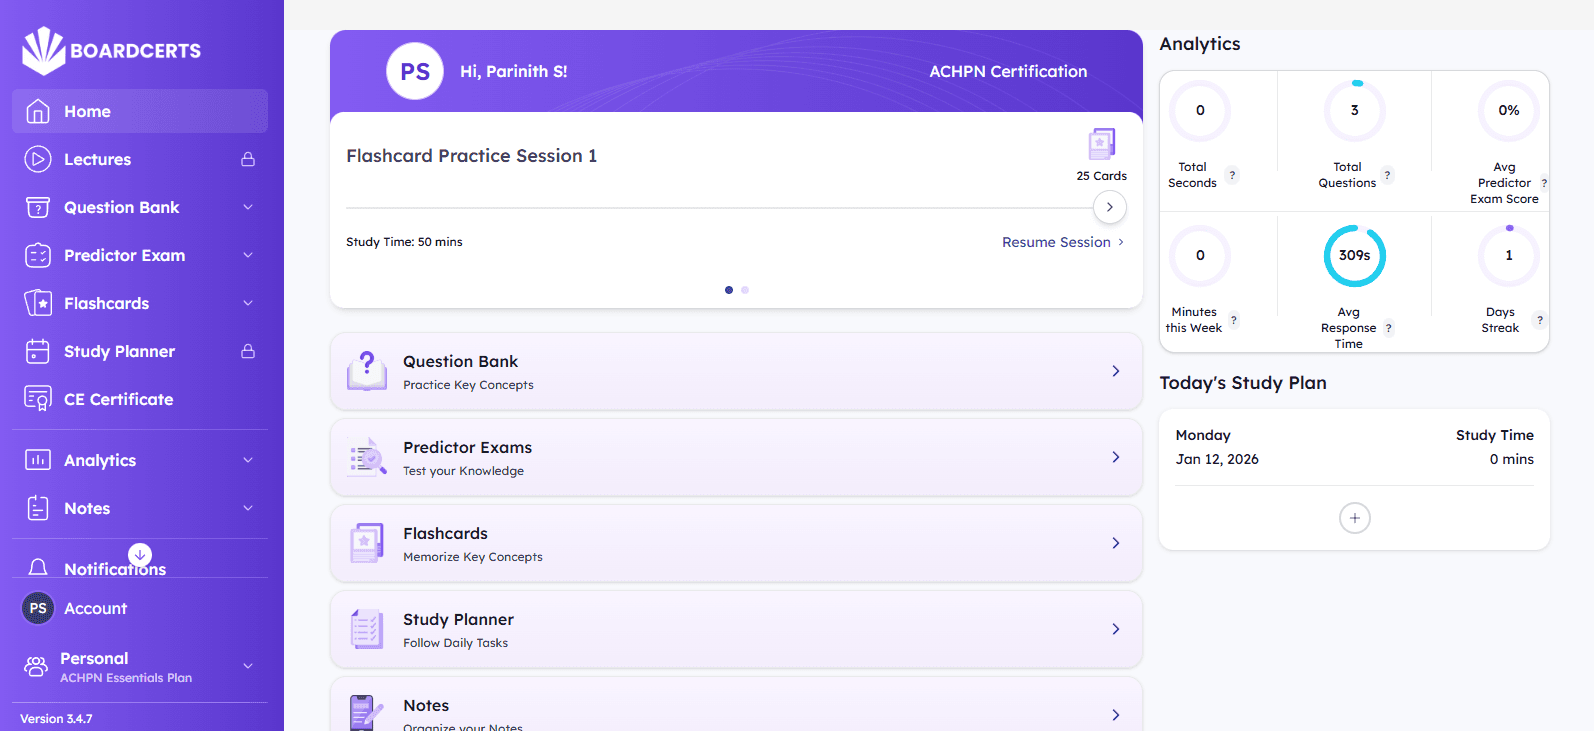Viewport: 1594px width, 731px height.
Task: Expand the Notes sidebar menu
Action: pos(248,508)
